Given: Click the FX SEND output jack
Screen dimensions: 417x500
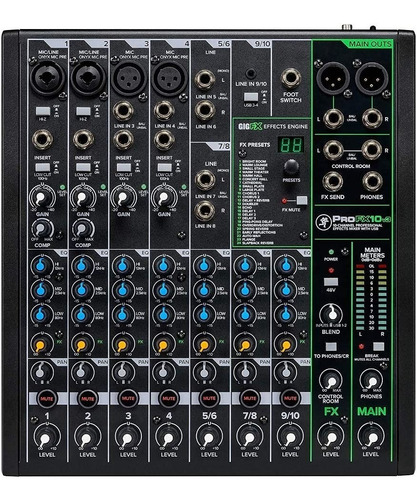Looking at the screenshot, I should [333, 182].
